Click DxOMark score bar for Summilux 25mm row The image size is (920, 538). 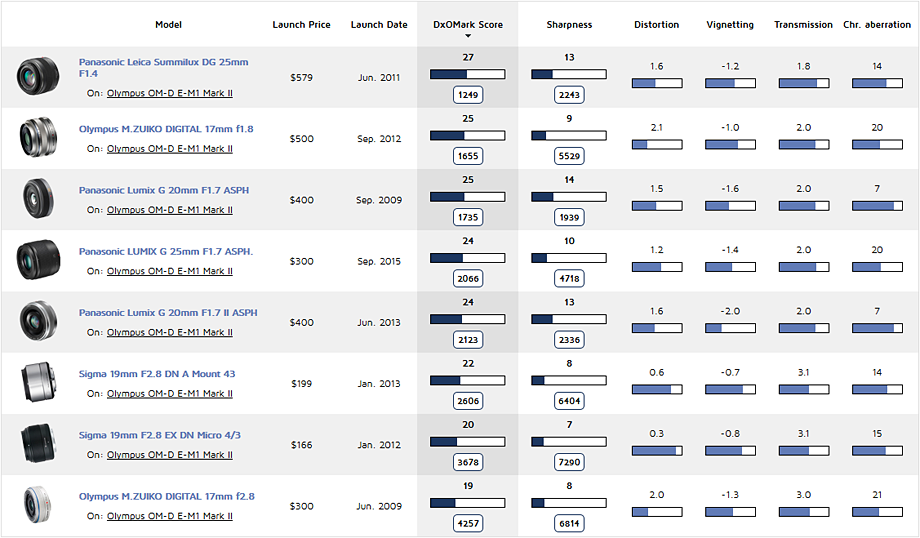point(468,75)
